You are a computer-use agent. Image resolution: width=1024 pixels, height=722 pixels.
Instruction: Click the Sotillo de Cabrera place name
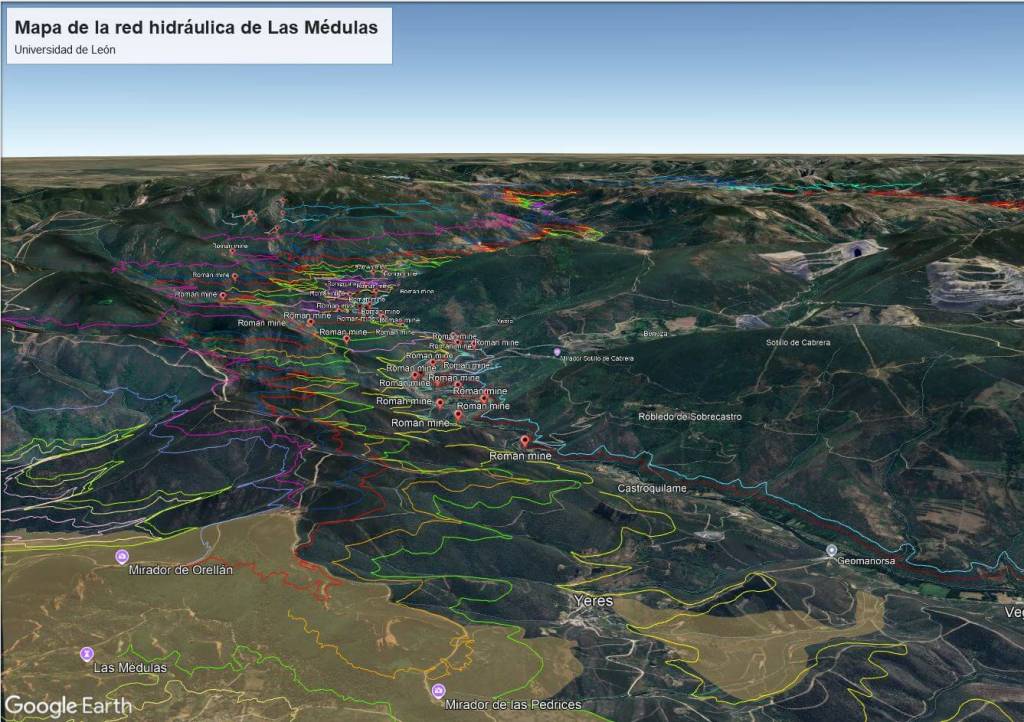point(798,342)
